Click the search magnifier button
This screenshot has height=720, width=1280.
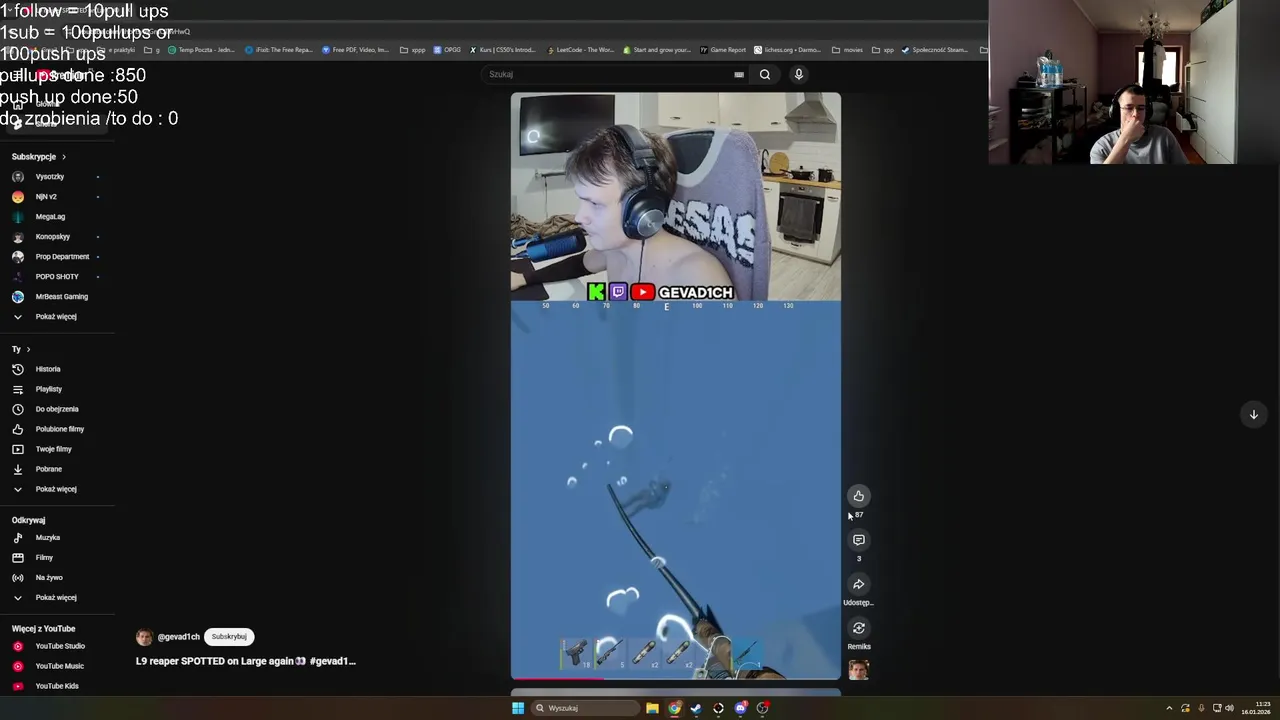765,74
